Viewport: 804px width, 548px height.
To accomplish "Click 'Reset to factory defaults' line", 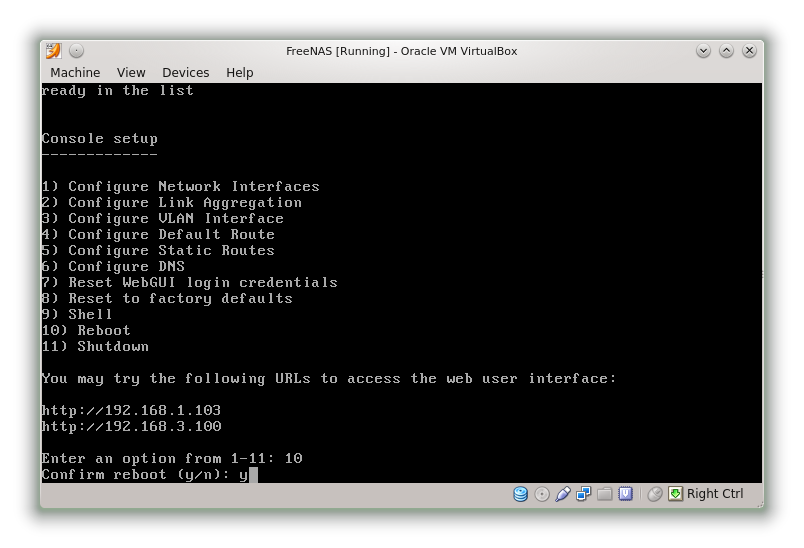I will tap(167, 298).
